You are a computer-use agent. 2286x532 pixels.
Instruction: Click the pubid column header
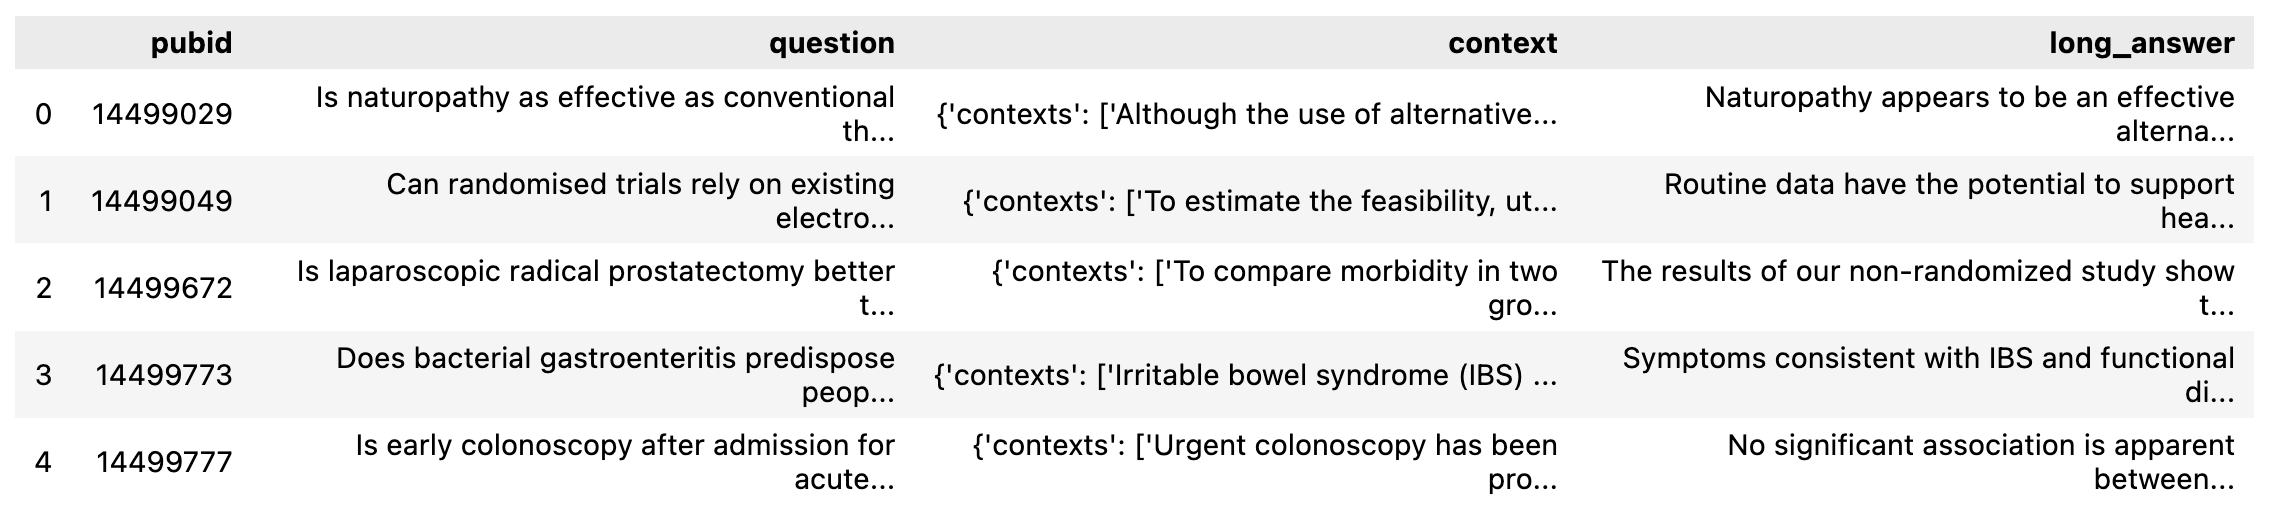pyautogui.click(x=191, y=43)
